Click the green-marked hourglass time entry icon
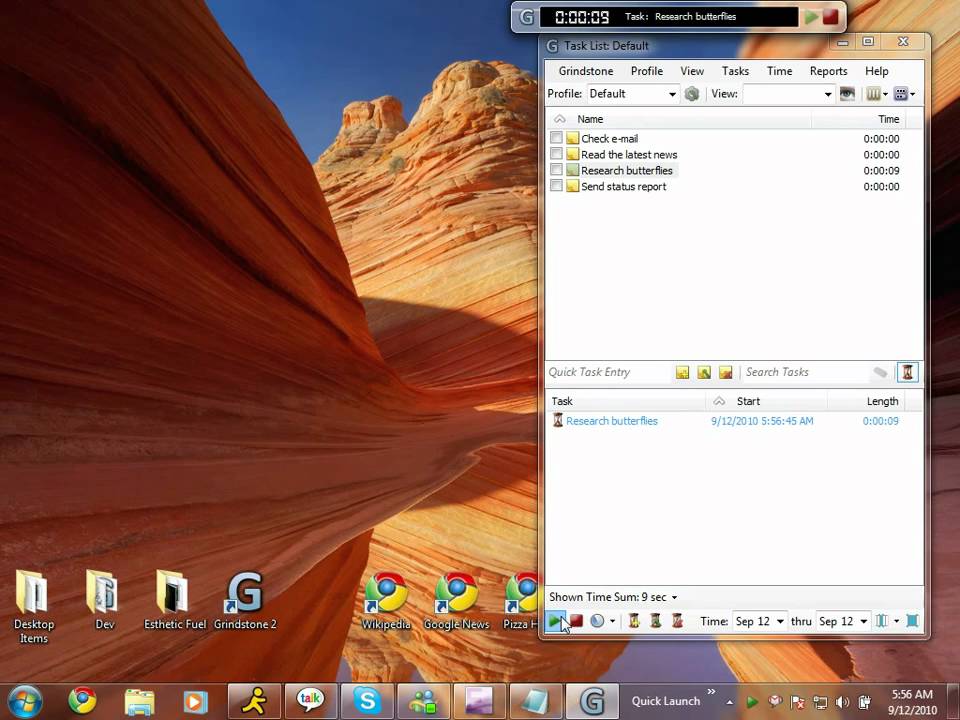Viewport: 960px width, 720px height. [x=655, y=621]
